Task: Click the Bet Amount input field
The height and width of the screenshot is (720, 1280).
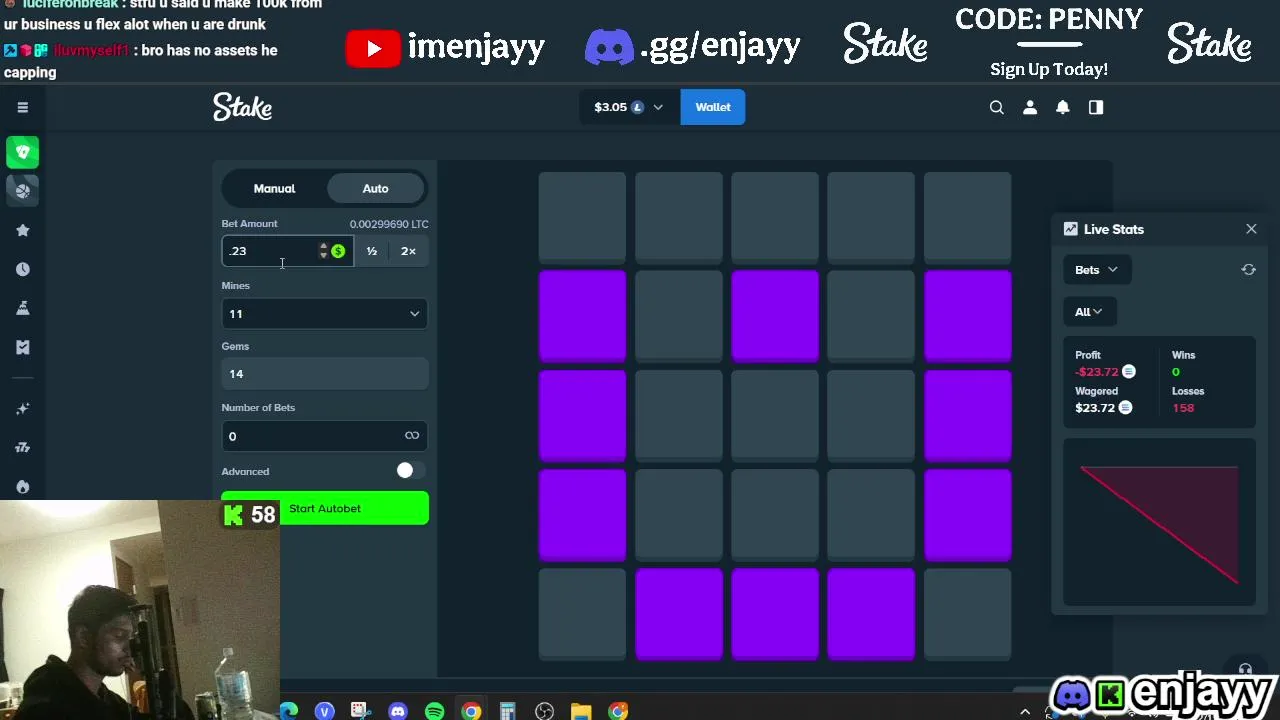Action: coord(270,251)
